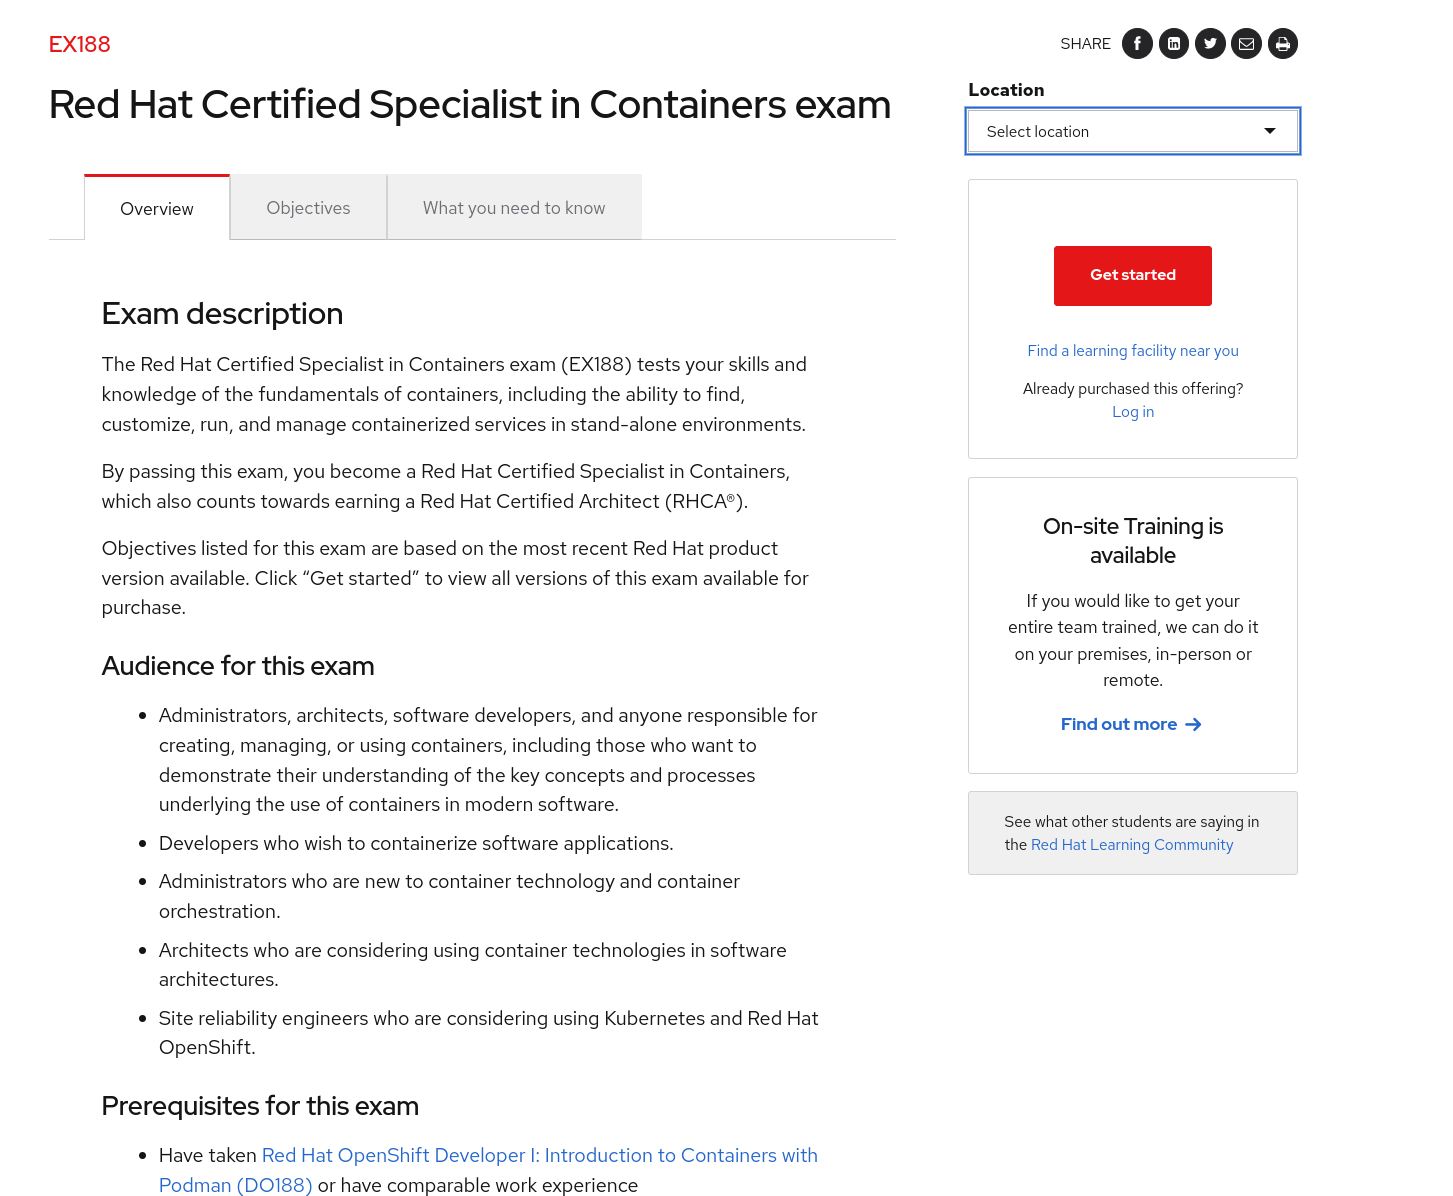Click Find a learning facility near you

(1133, 351)
